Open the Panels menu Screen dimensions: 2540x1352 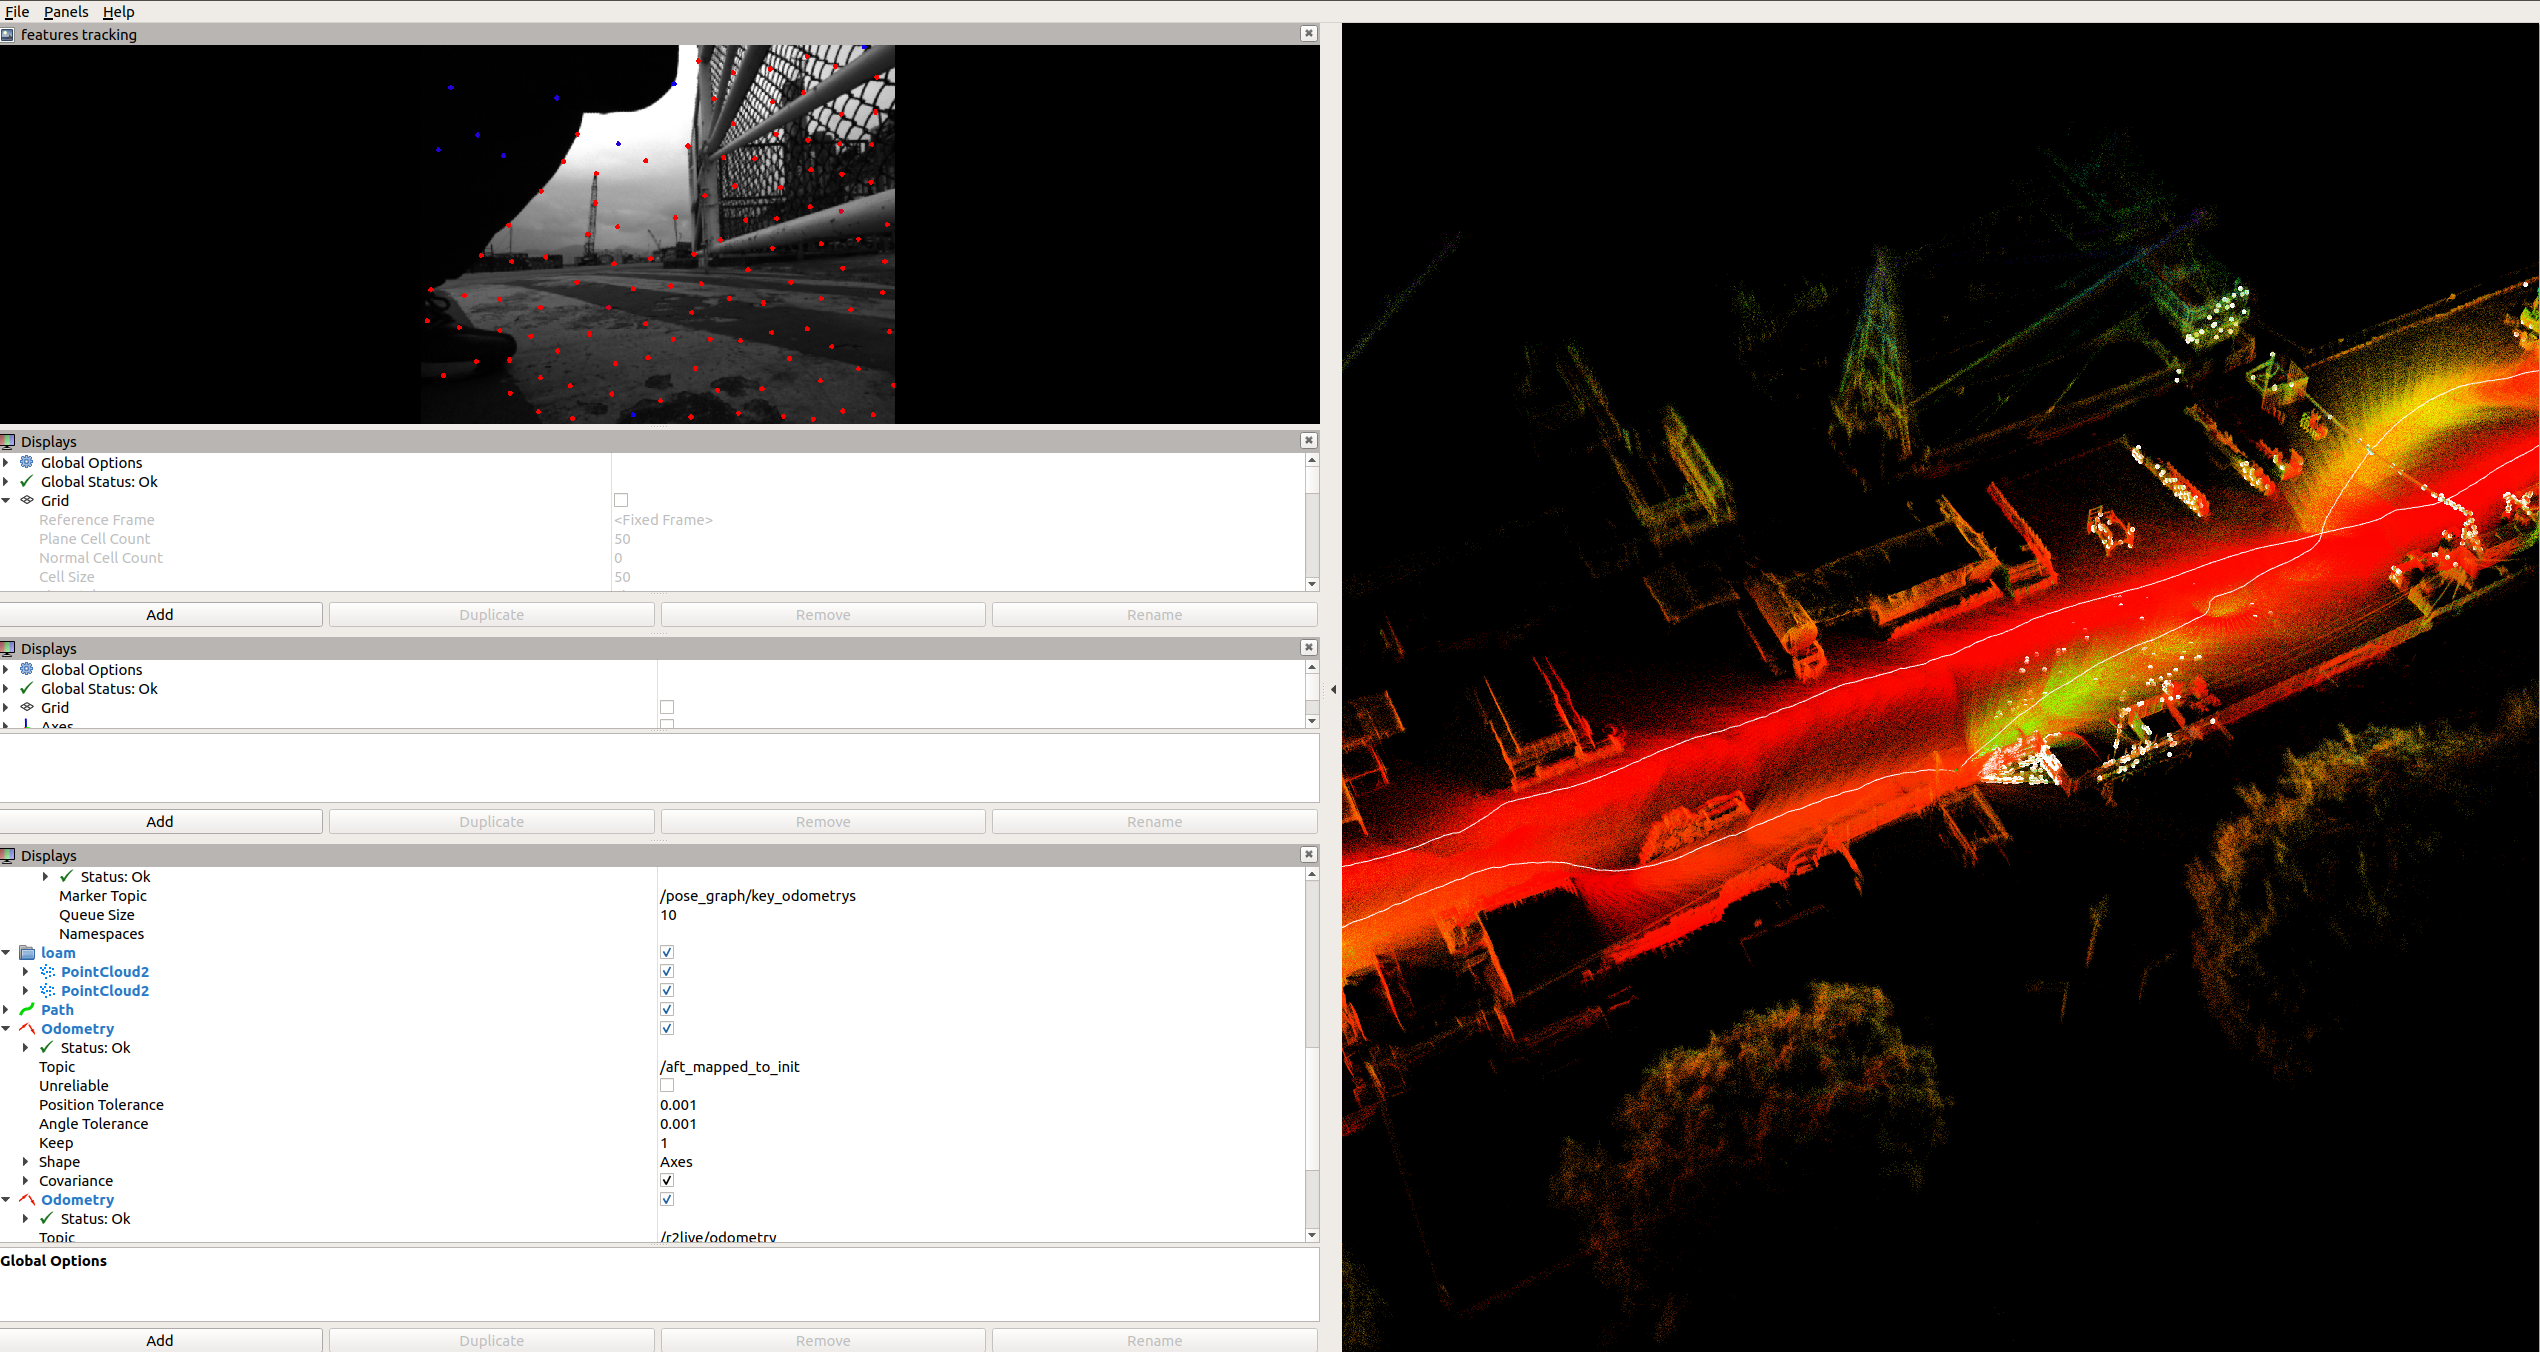(66, 12)
